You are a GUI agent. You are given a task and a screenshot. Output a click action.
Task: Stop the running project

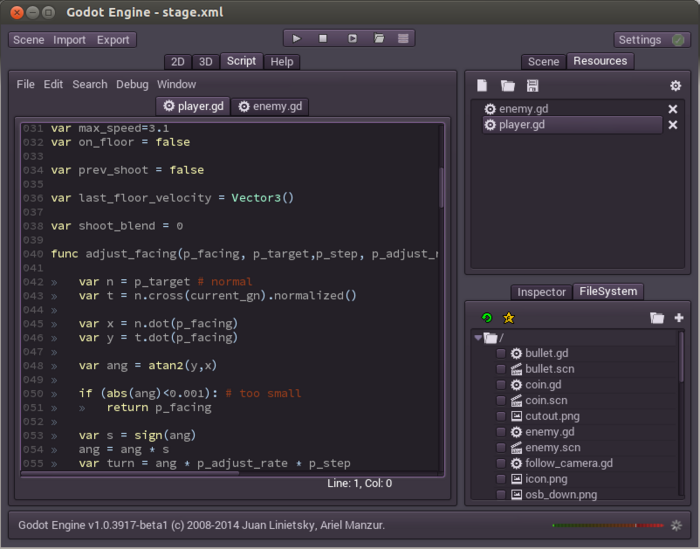pos(323,38)
